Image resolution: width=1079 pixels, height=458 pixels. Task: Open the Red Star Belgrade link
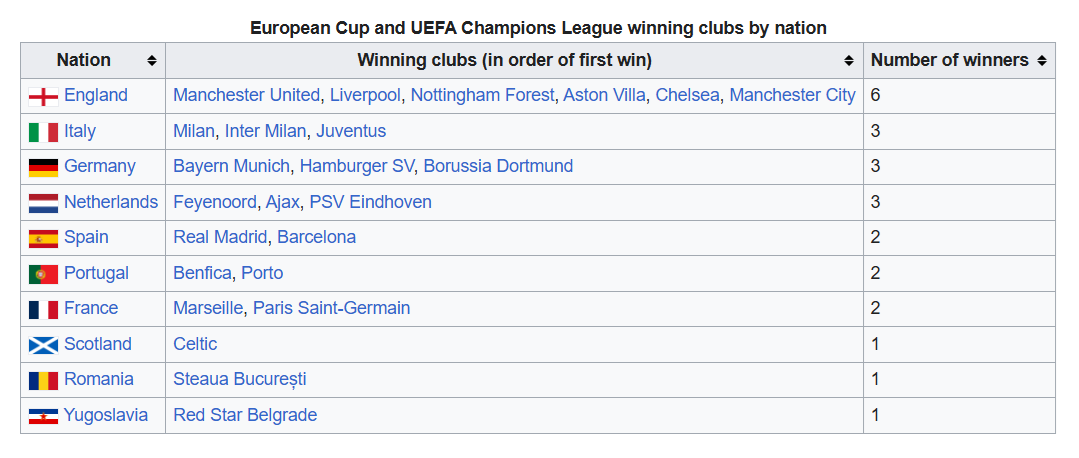click(245, 415)
